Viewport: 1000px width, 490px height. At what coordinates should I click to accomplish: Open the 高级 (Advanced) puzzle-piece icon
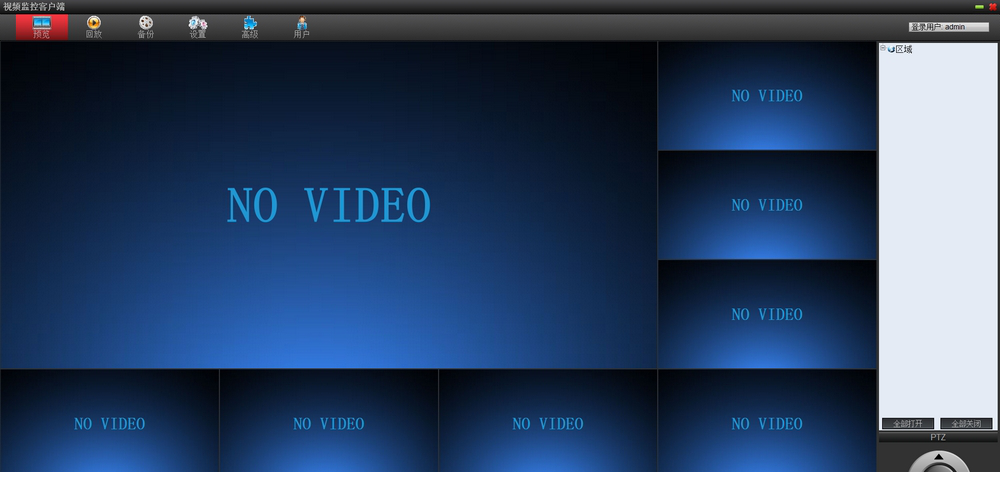click(250, 27)
